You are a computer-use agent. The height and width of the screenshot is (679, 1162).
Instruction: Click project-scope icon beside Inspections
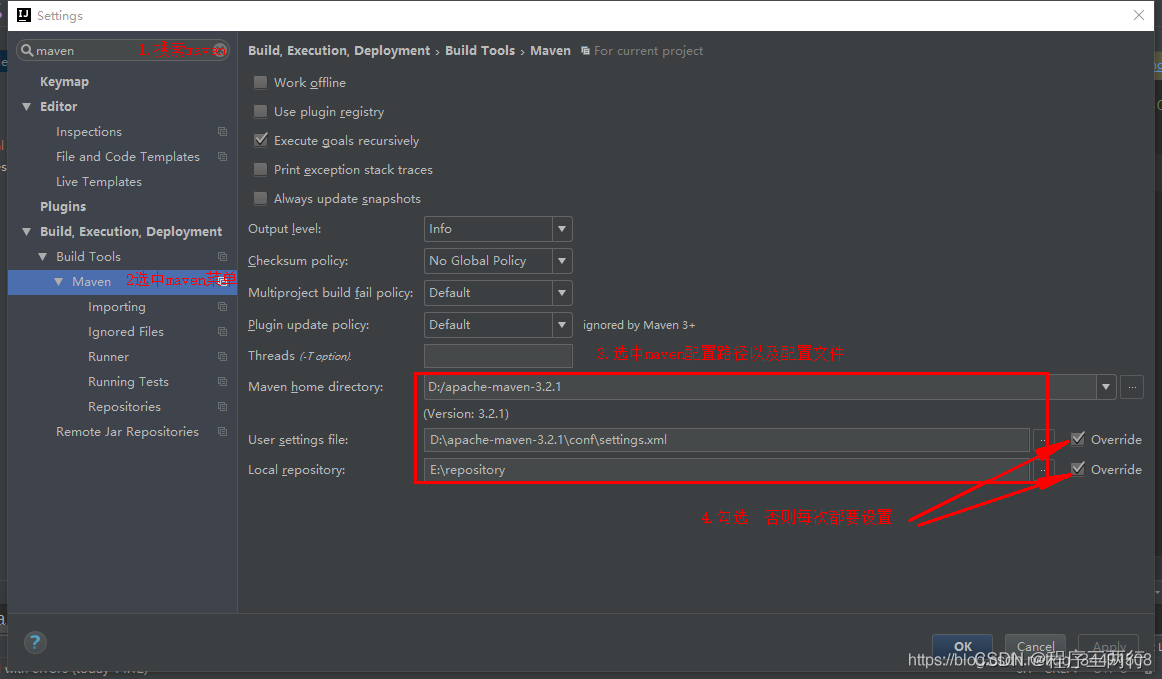tap(222, 131)
